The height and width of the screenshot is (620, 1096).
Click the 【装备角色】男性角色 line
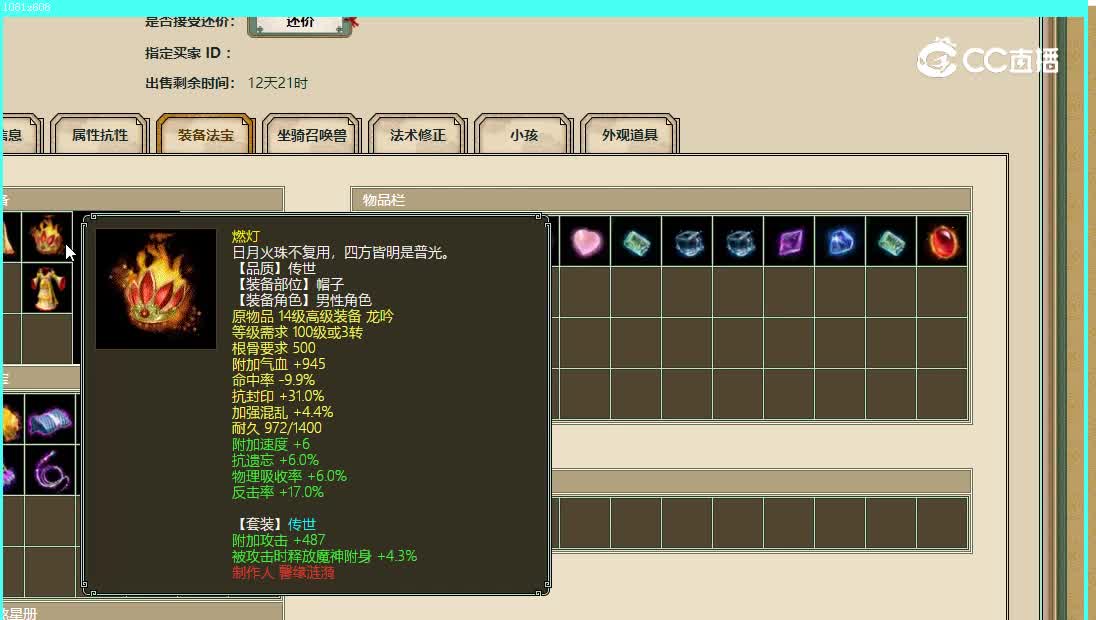[x=302, y=301]
